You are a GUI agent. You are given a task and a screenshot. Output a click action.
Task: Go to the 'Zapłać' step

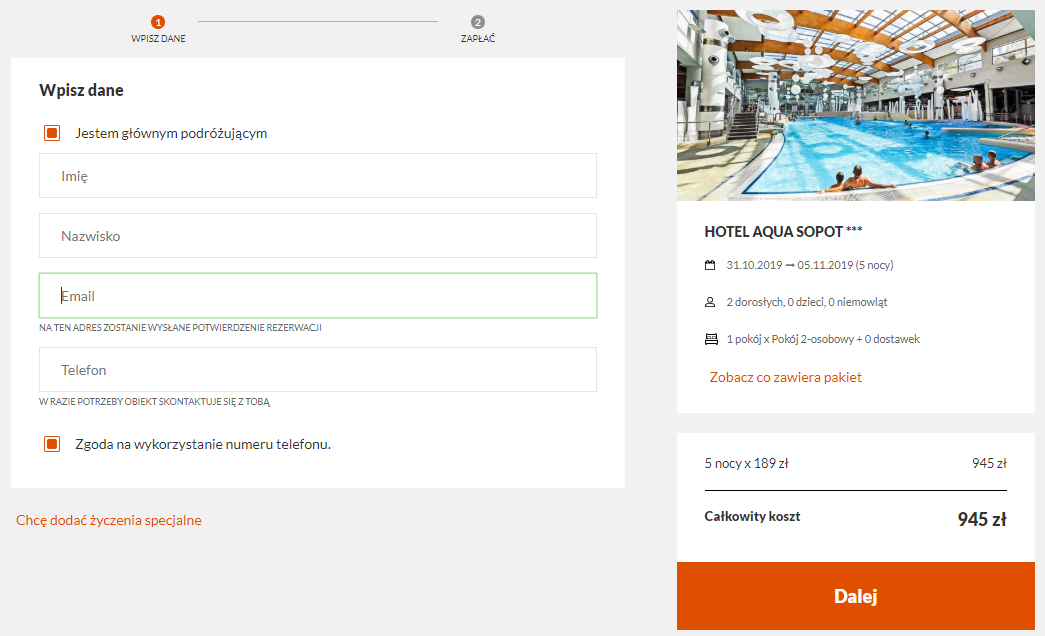click(x=478, y=39)
